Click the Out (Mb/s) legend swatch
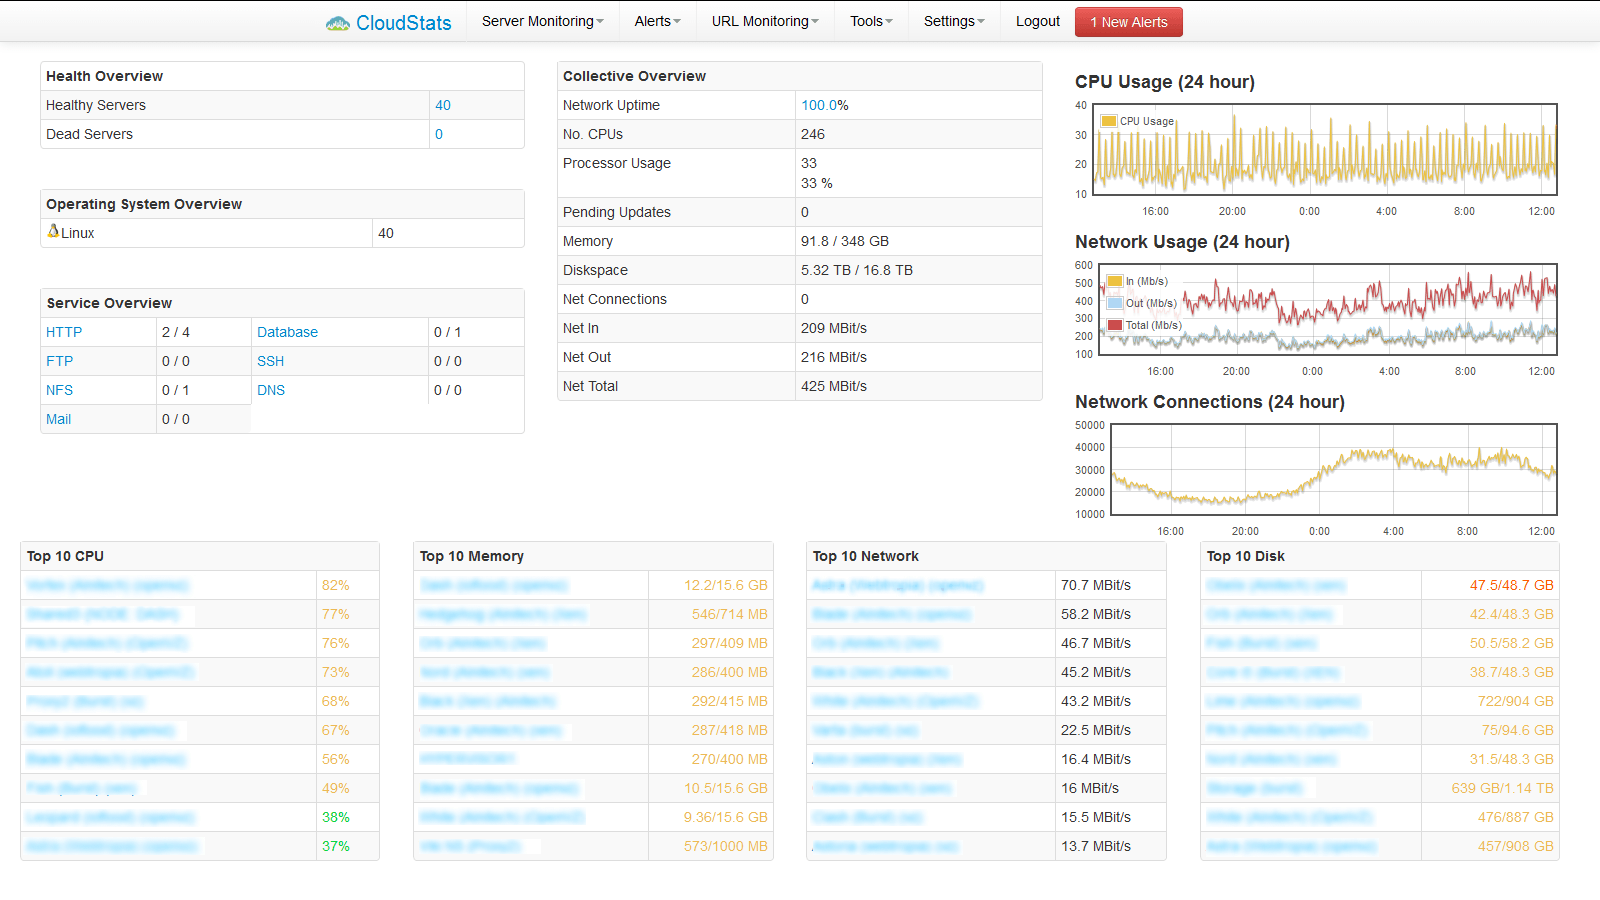Screen dimensions: 1600x900 [1114, 303]
